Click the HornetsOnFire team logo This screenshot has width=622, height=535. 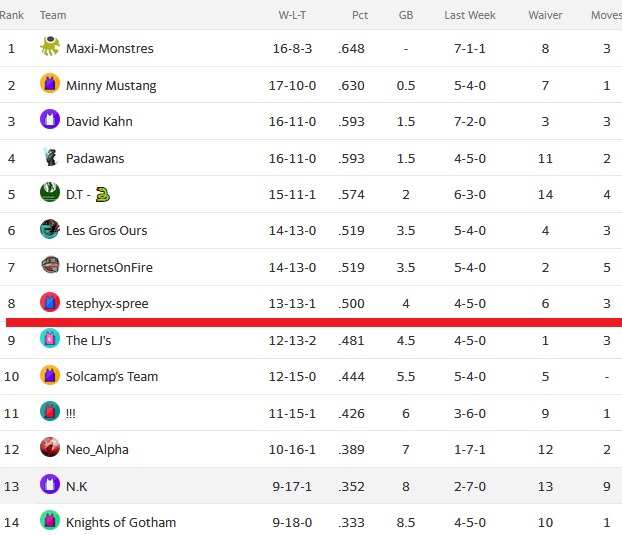[50, 265]
